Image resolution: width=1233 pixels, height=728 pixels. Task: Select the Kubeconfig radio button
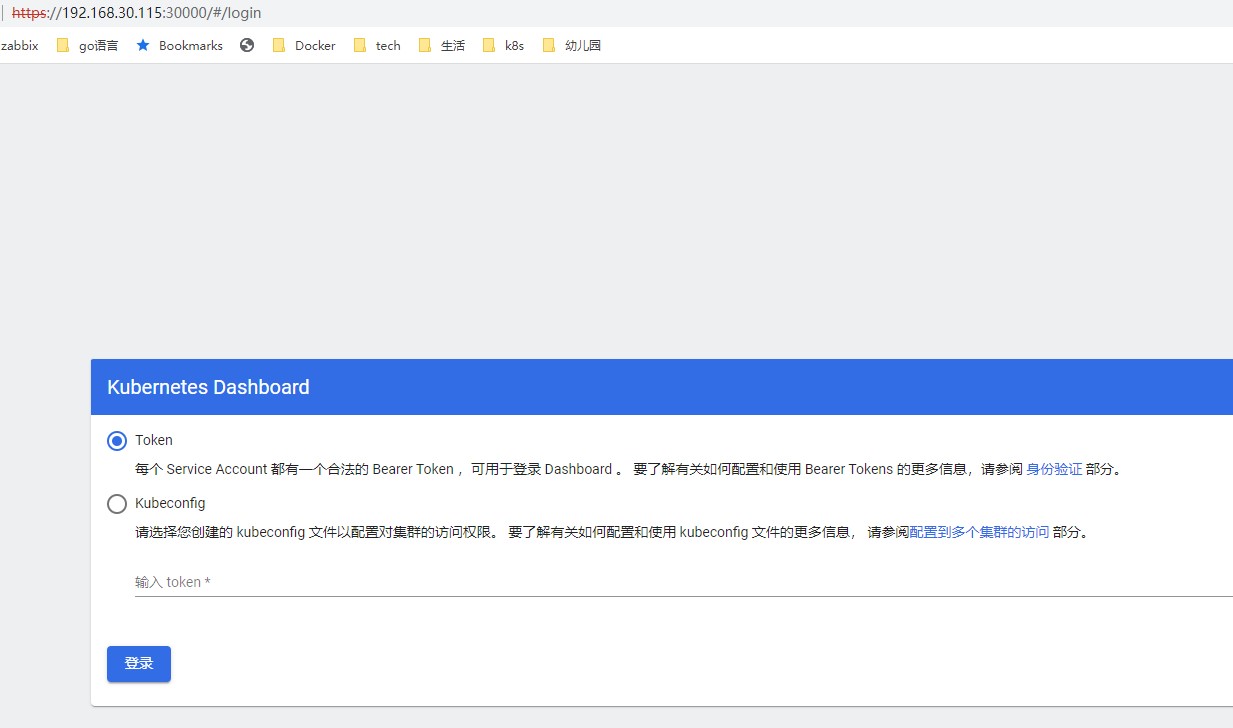117,504
